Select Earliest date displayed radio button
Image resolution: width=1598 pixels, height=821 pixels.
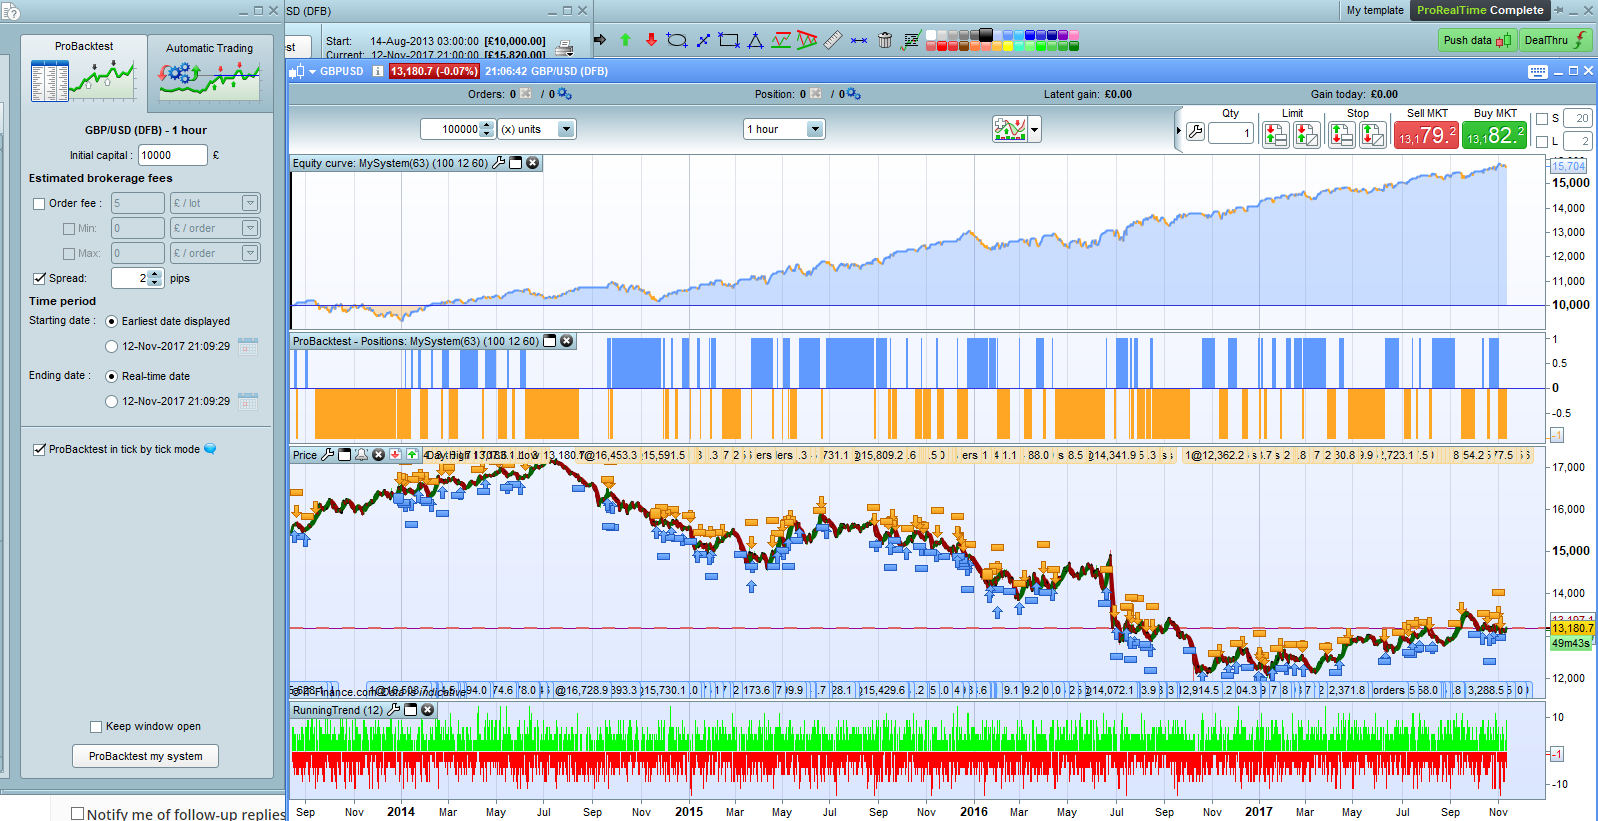click(111, 321)
